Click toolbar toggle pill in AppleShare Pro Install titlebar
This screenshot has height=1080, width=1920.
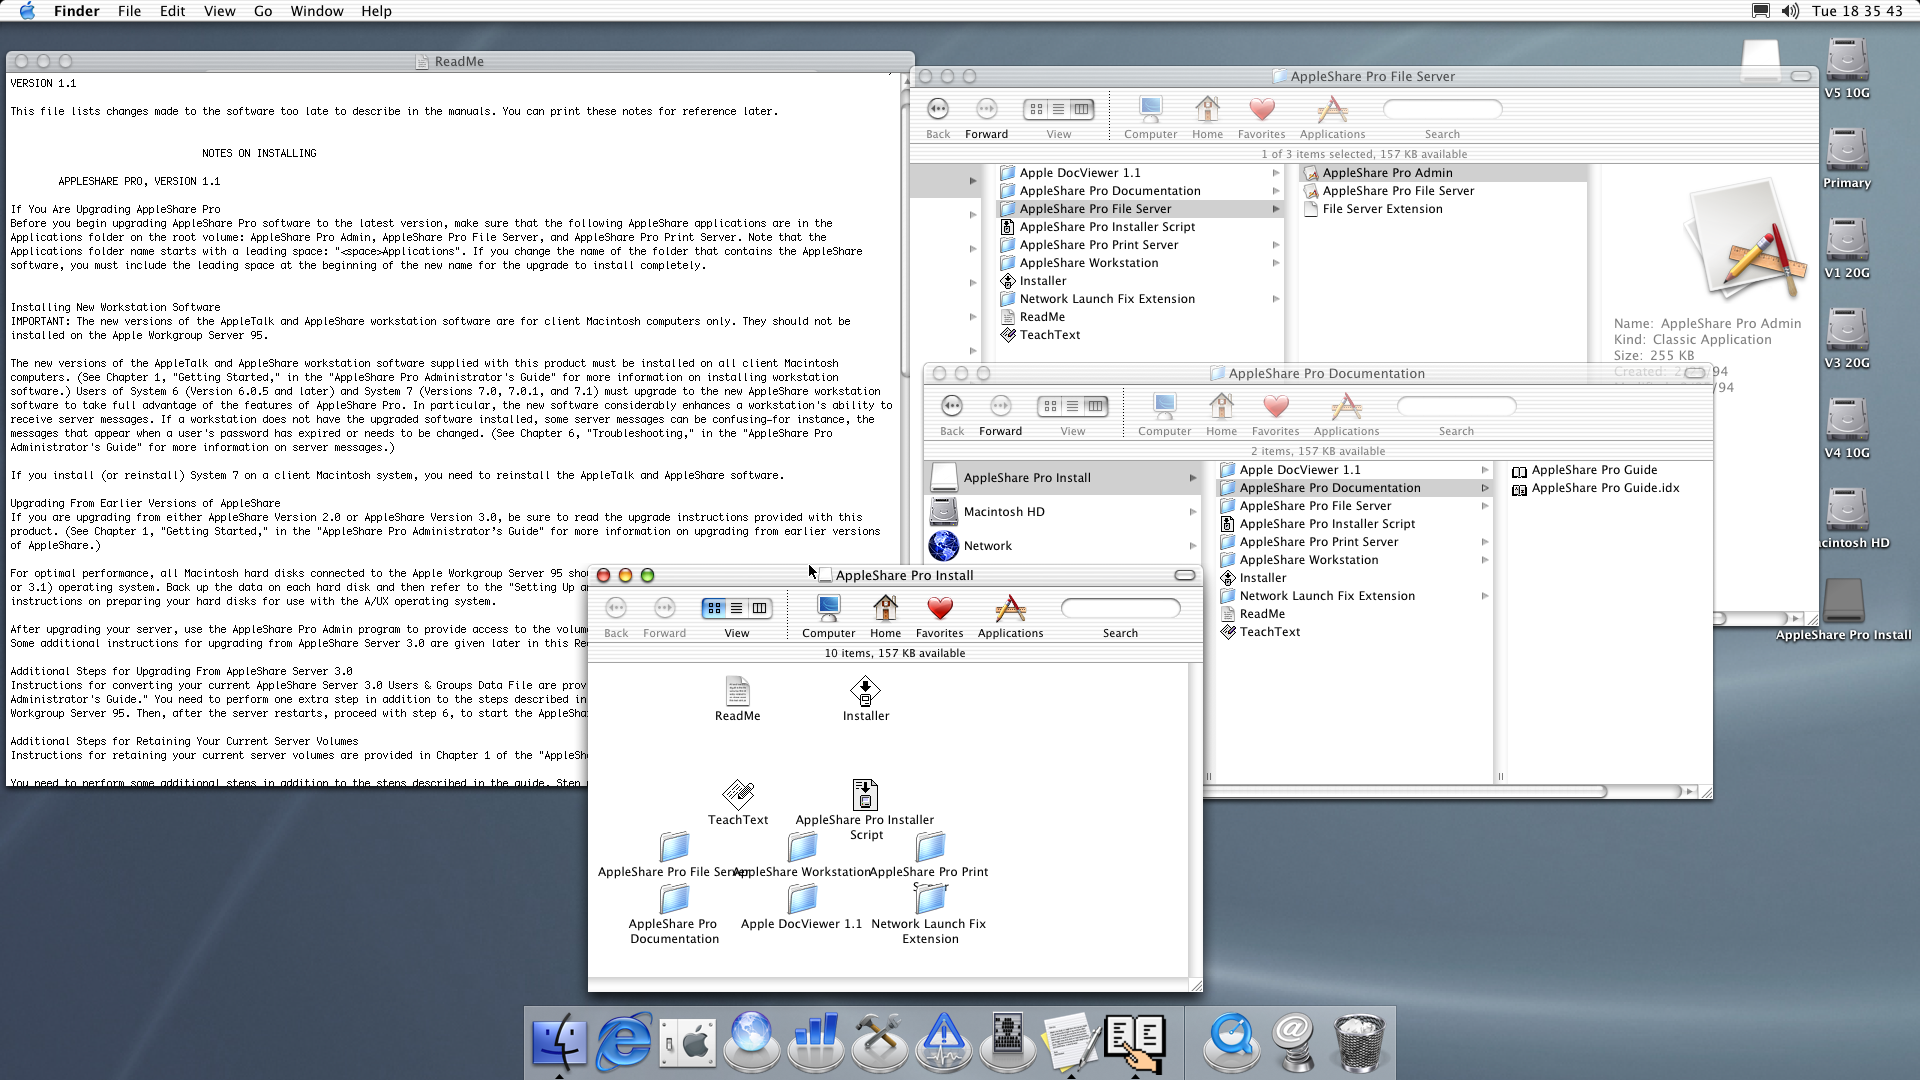pos(1185,575)
